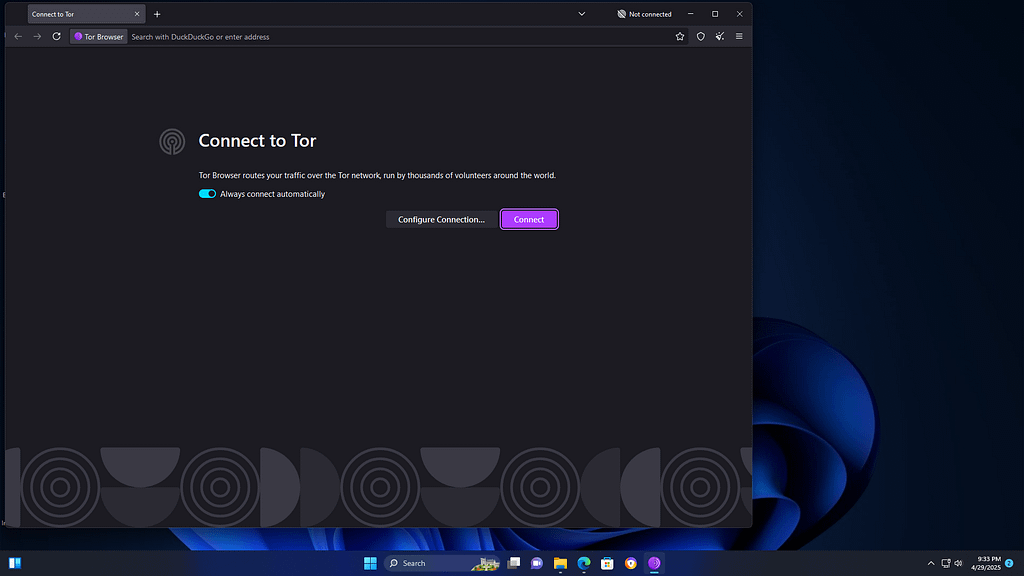Select the Connect to Tor tab
The height and width of the screenshot is (576, 1024).
coord(86,14)
